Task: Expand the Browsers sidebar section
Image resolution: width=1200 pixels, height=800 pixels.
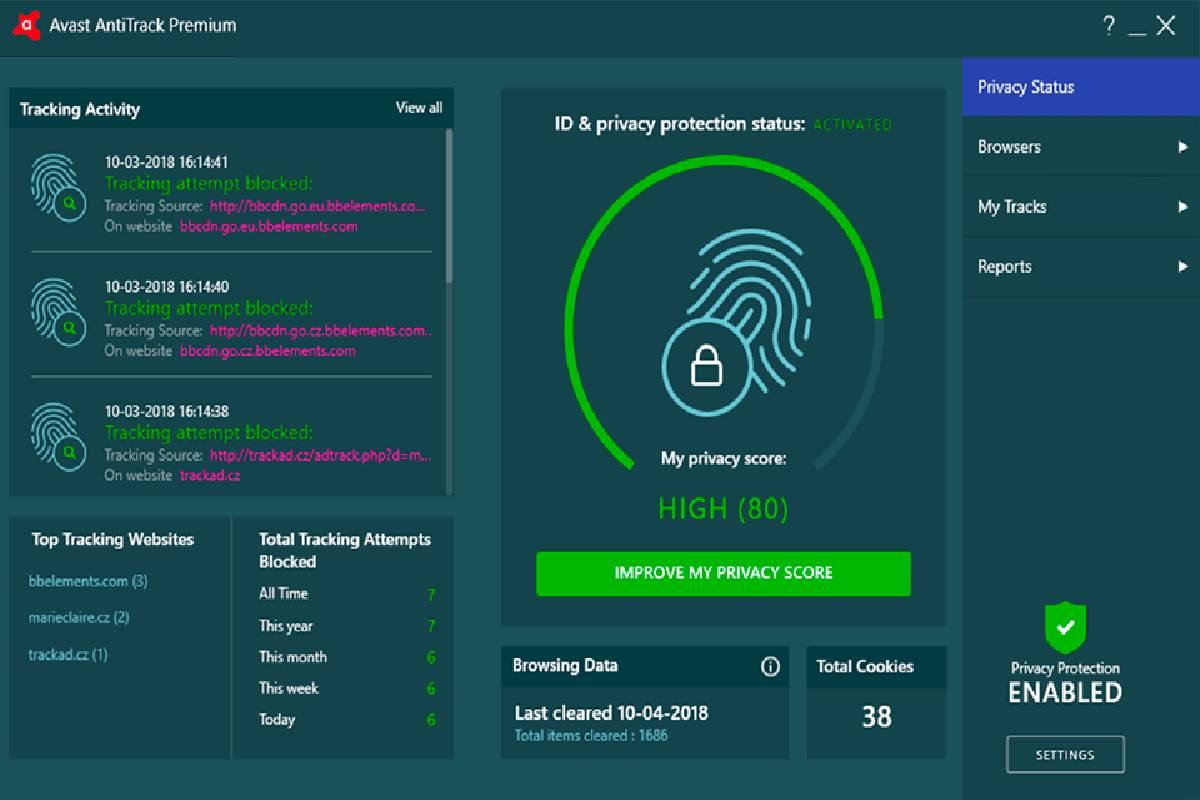Action: (x=1080, y=147)
